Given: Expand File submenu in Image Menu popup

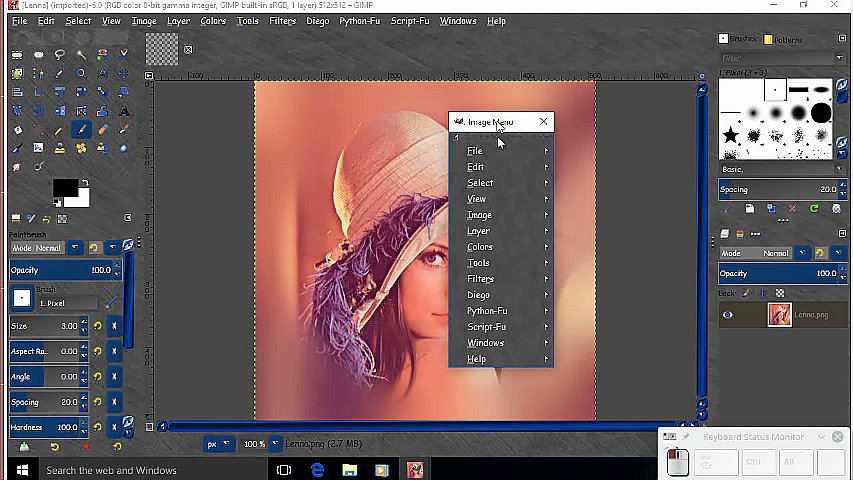Looking at the screenshot, I should tap(501, 151).
